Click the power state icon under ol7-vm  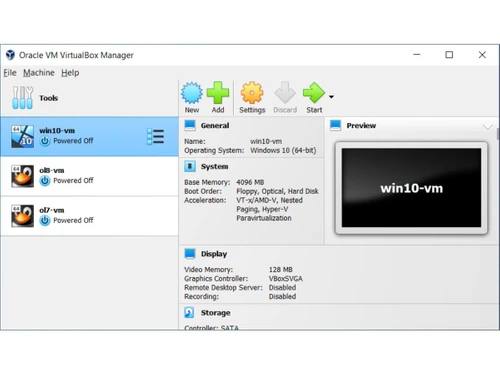[45, 220]
